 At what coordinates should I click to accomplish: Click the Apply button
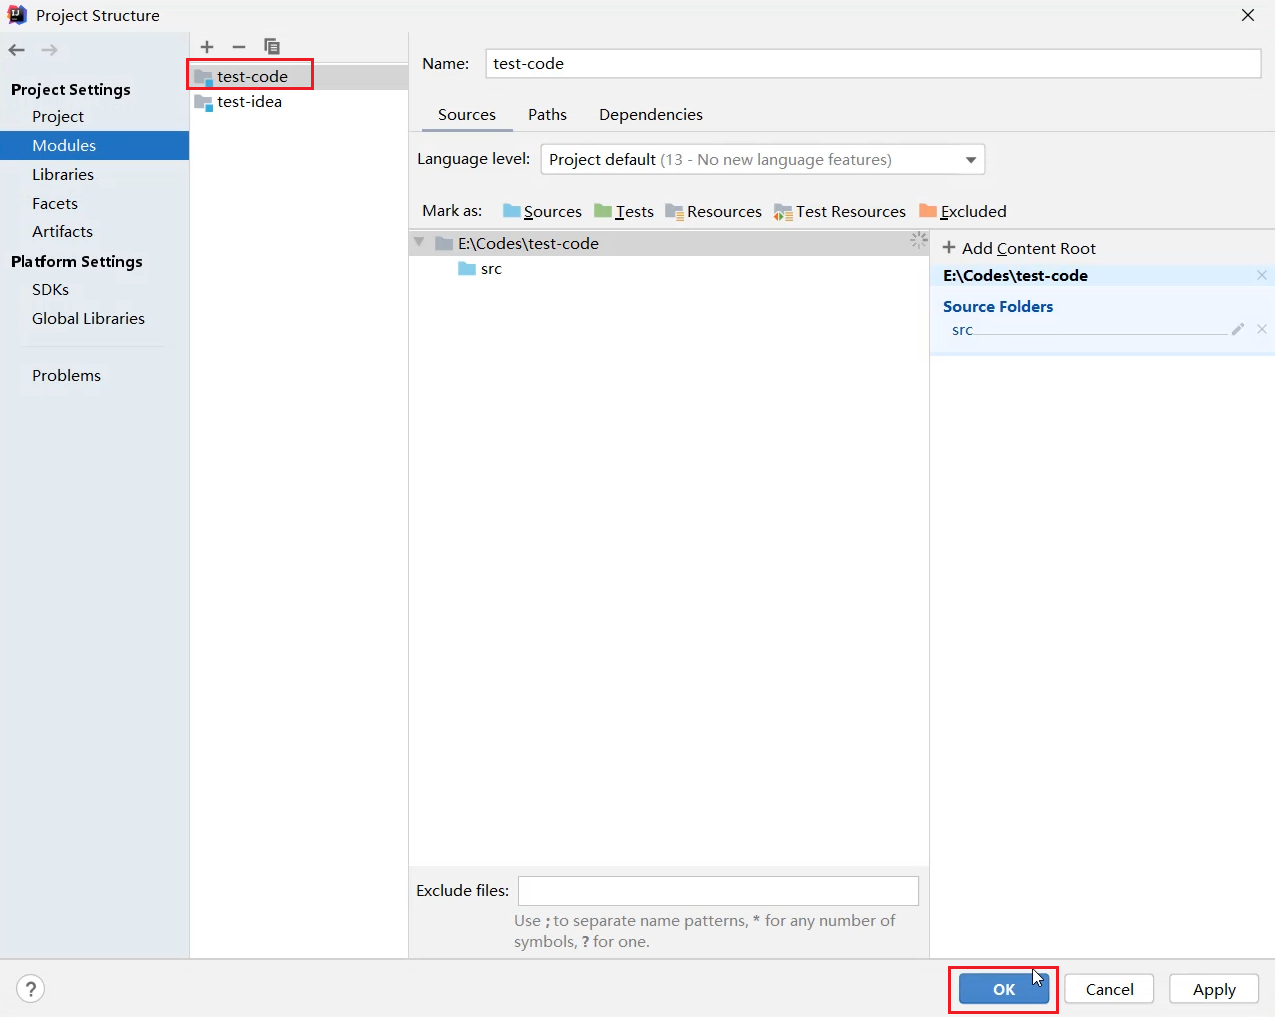tap(1213, 989)
